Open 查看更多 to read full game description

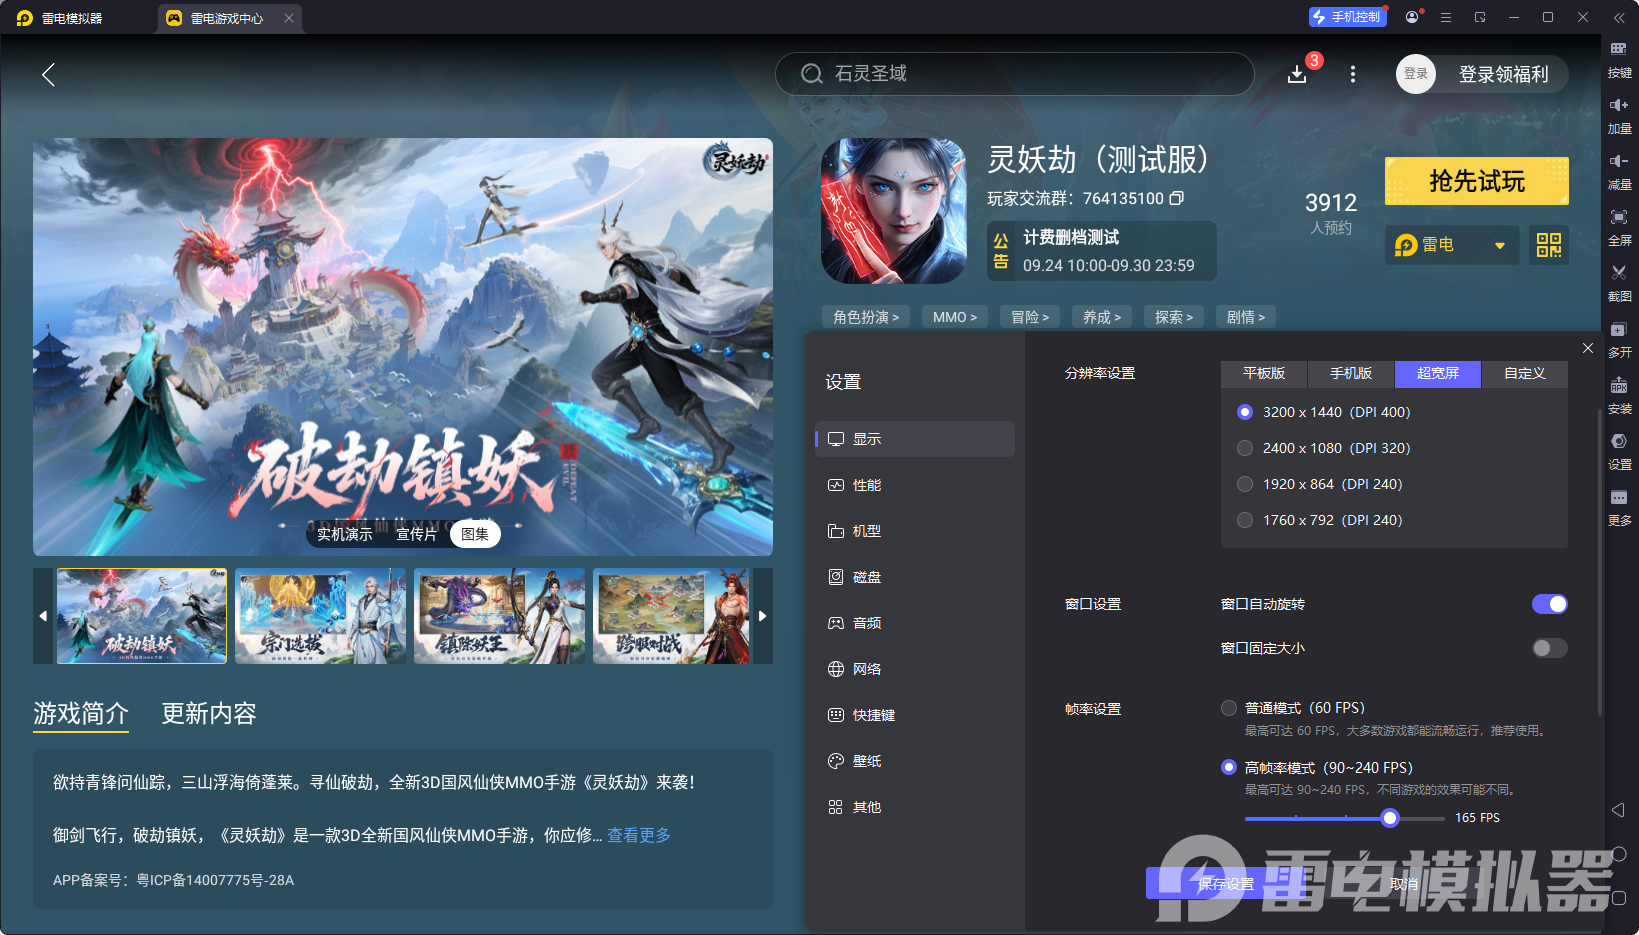click(638, 835)
